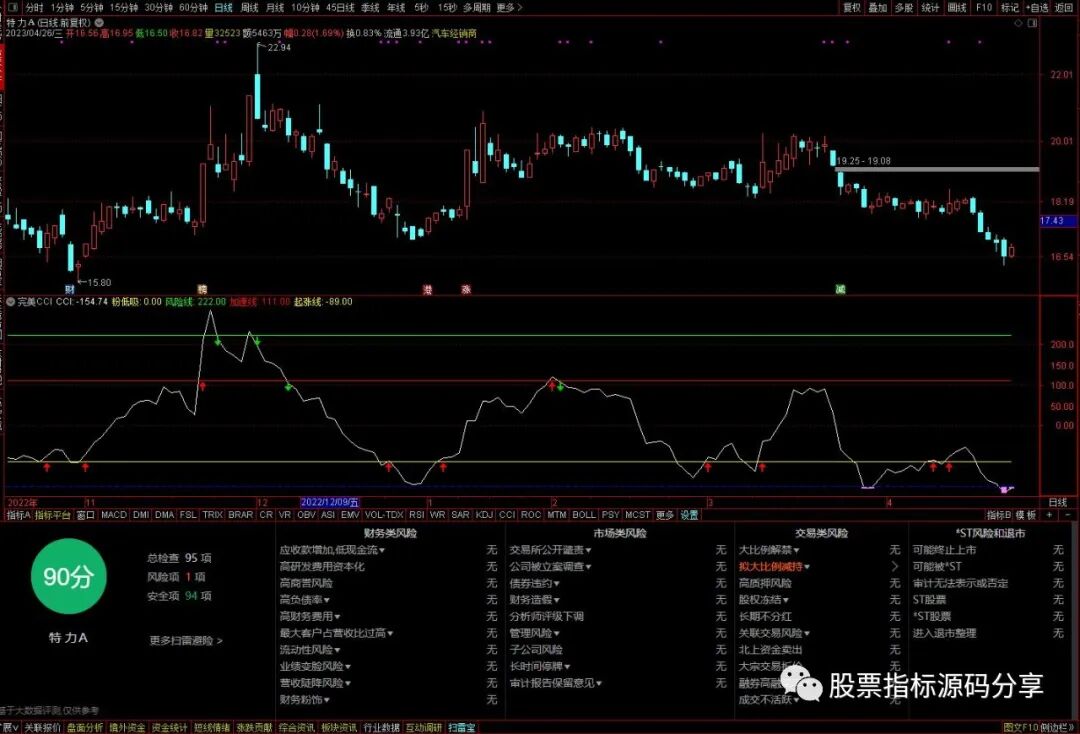Click 汽车经销商 sector label
1080x734 pixels.
(454, 33)
